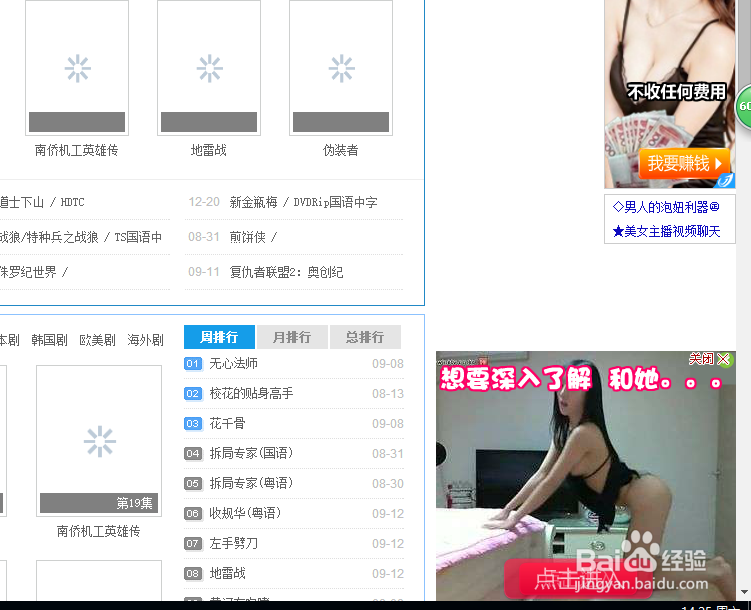Screen dimensions: 751x610
Task: Click the 06 rank badge
Action: tap(193, 514)
